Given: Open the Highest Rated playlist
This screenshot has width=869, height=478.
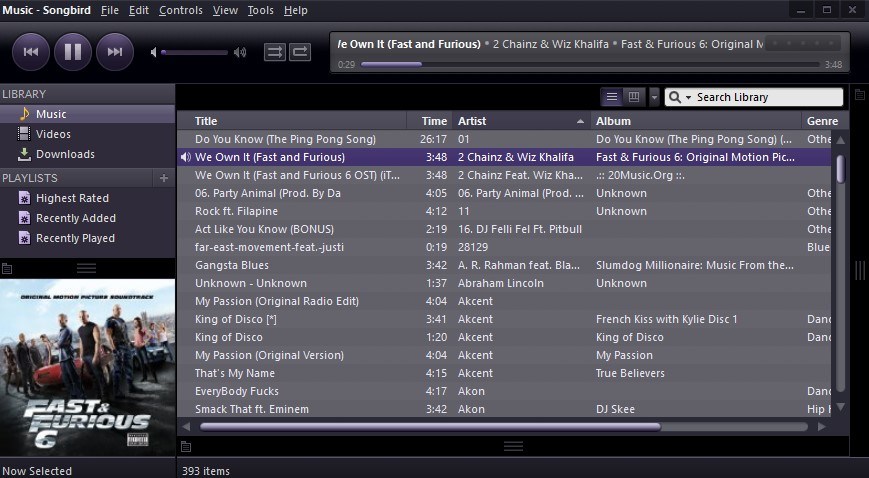Looking at the screenshot, I should (88, 198).
